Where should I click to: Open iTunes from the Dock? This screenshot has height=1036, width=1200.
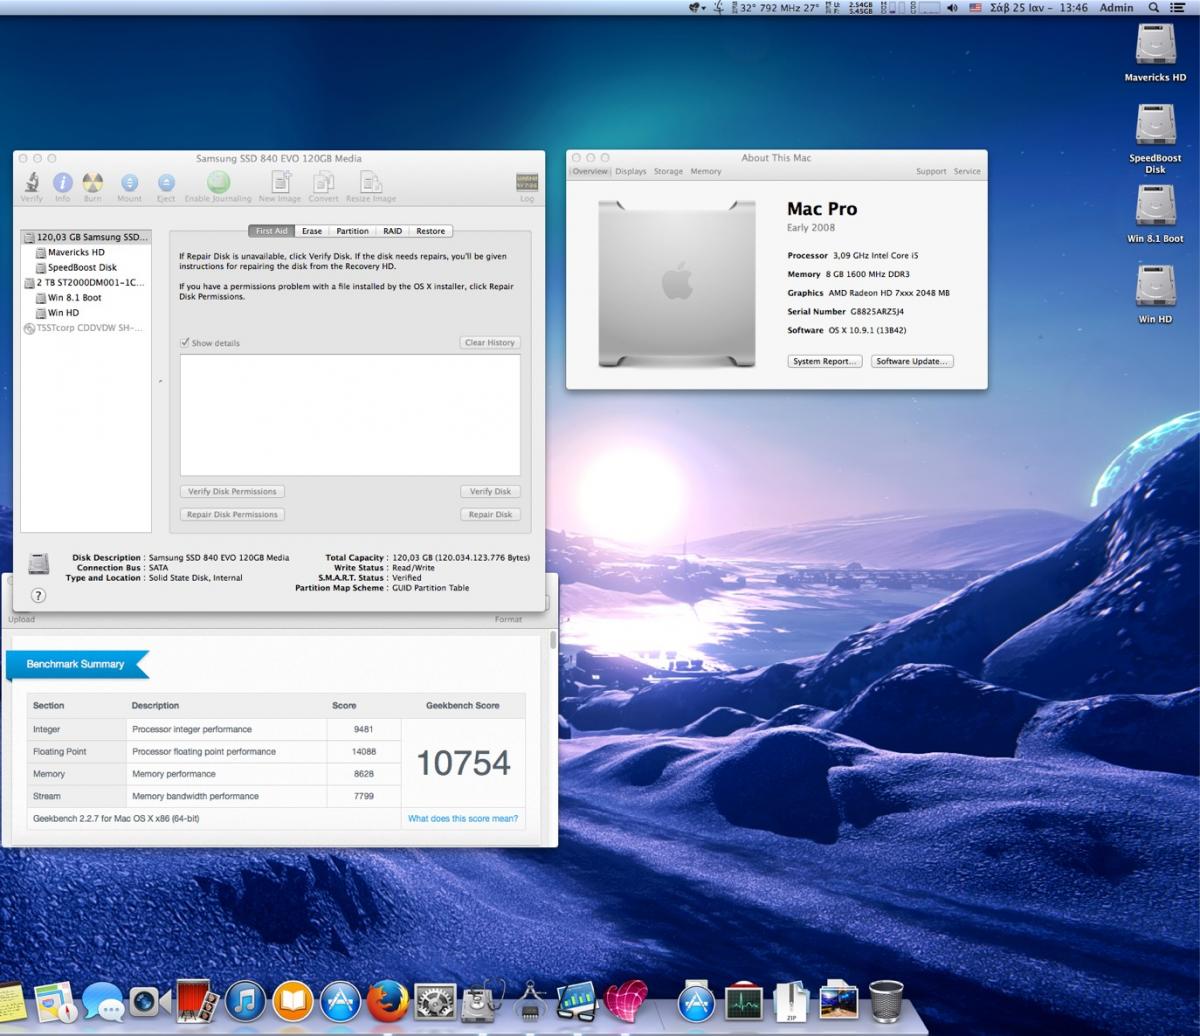coord(245,1001)
